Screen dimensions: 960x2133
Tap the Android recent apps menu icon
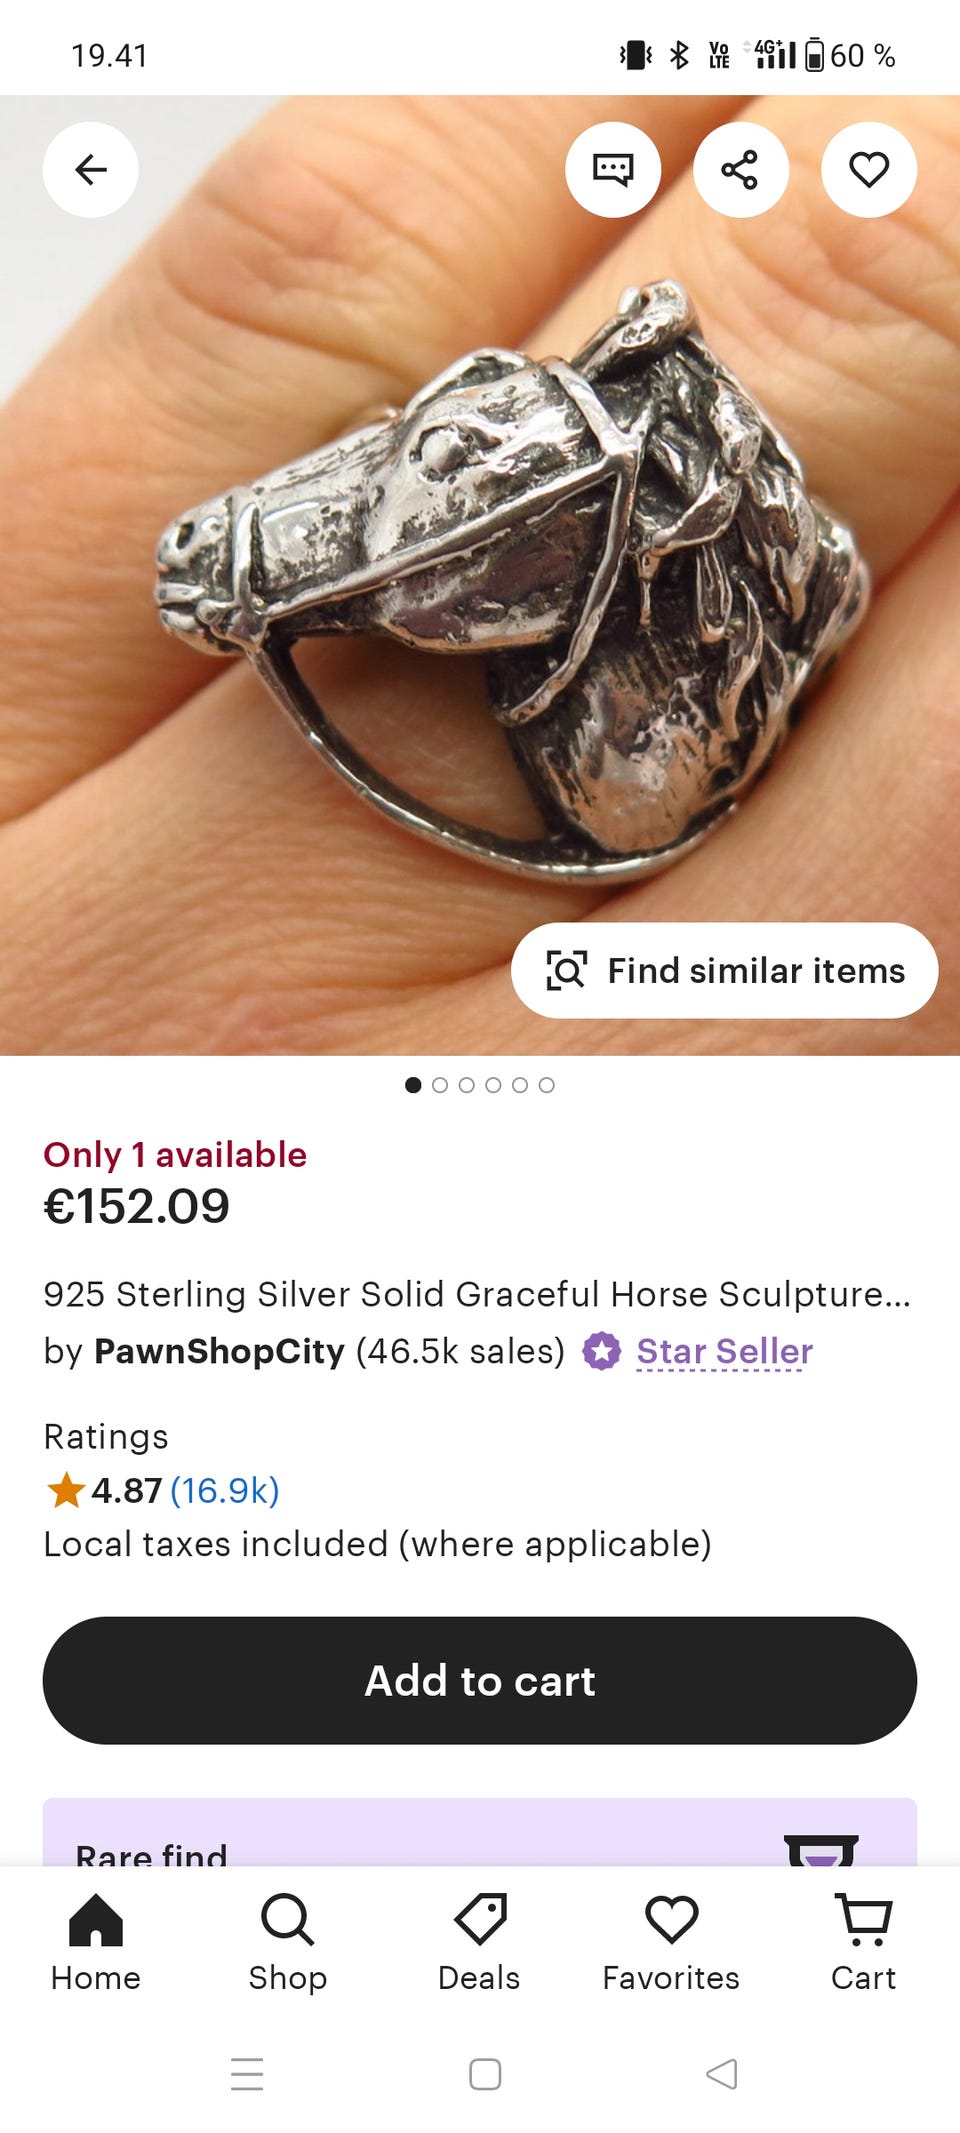click(247, 2074)
